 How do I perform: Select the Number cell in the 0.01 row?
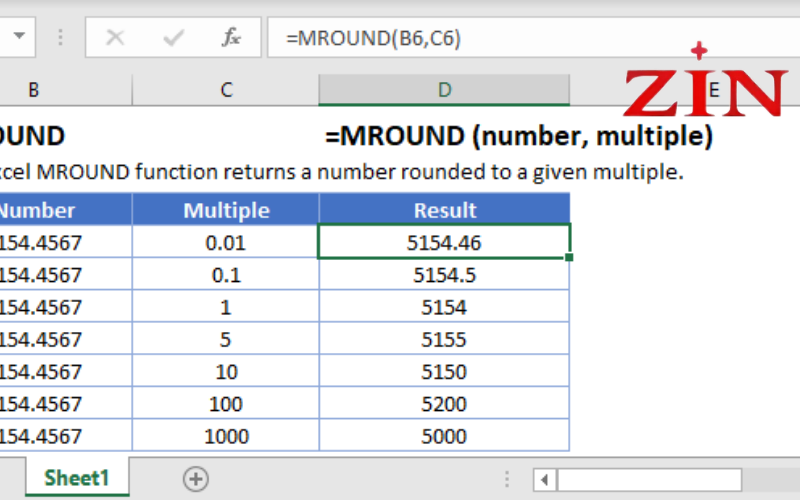(66, 242)
